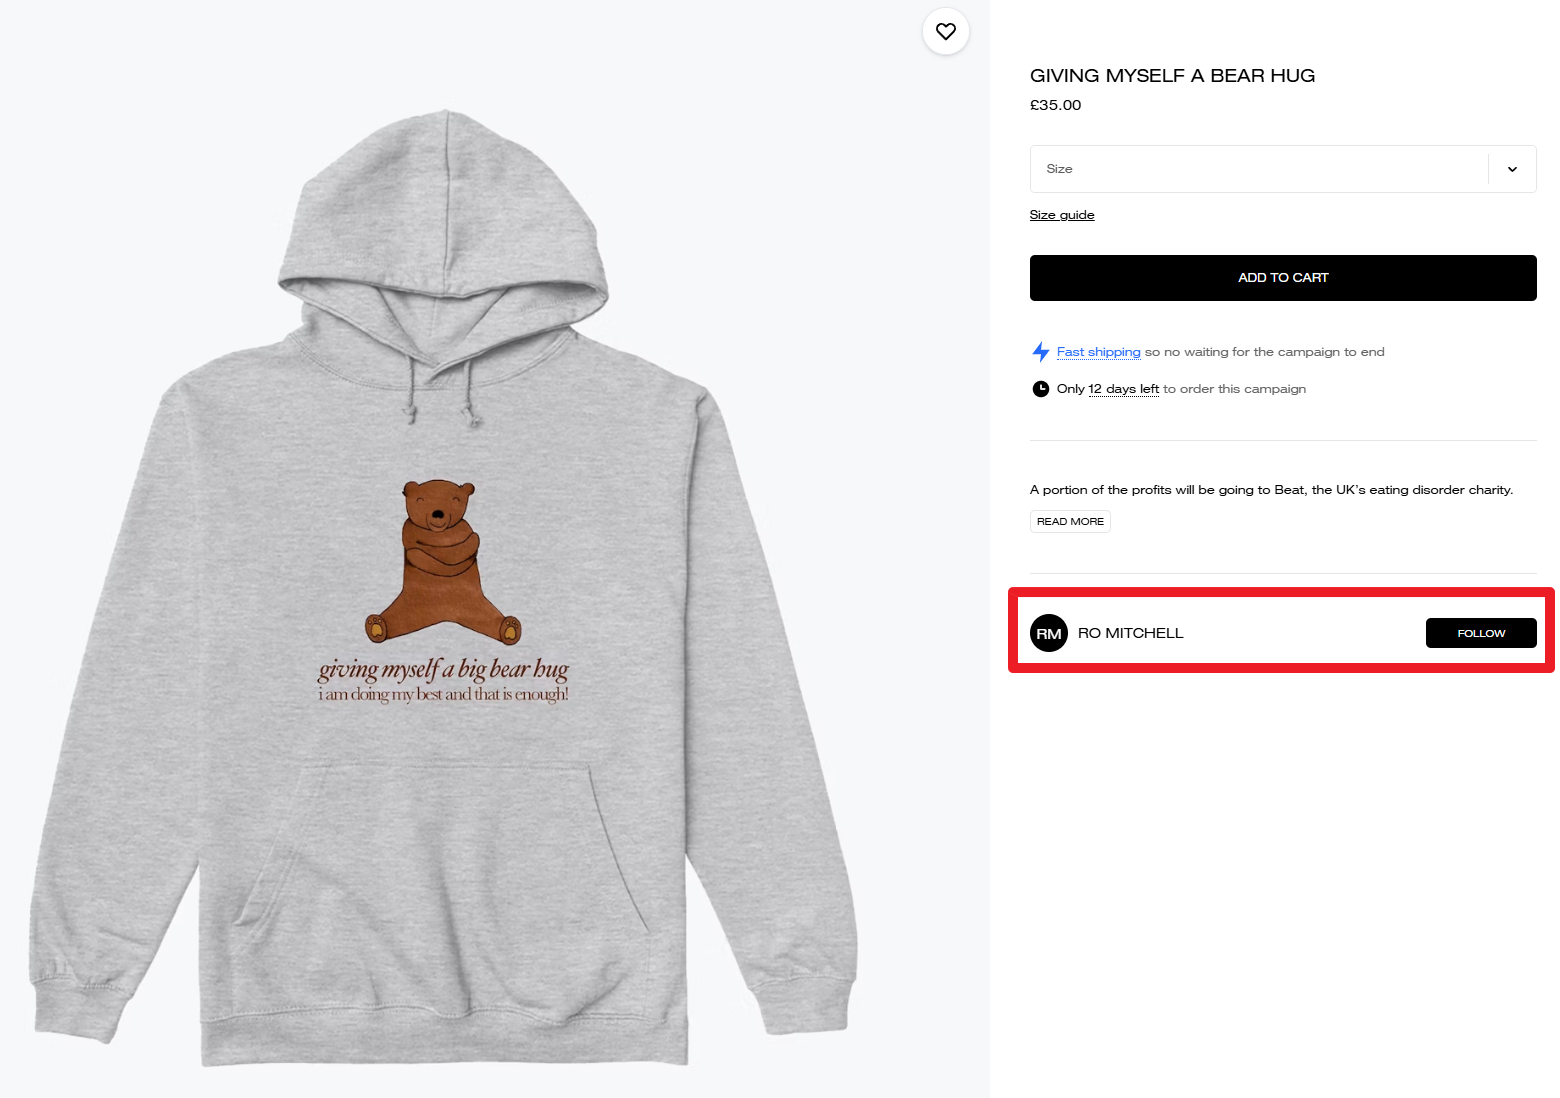Expand the Size chevron arrow

point(1512,169)
